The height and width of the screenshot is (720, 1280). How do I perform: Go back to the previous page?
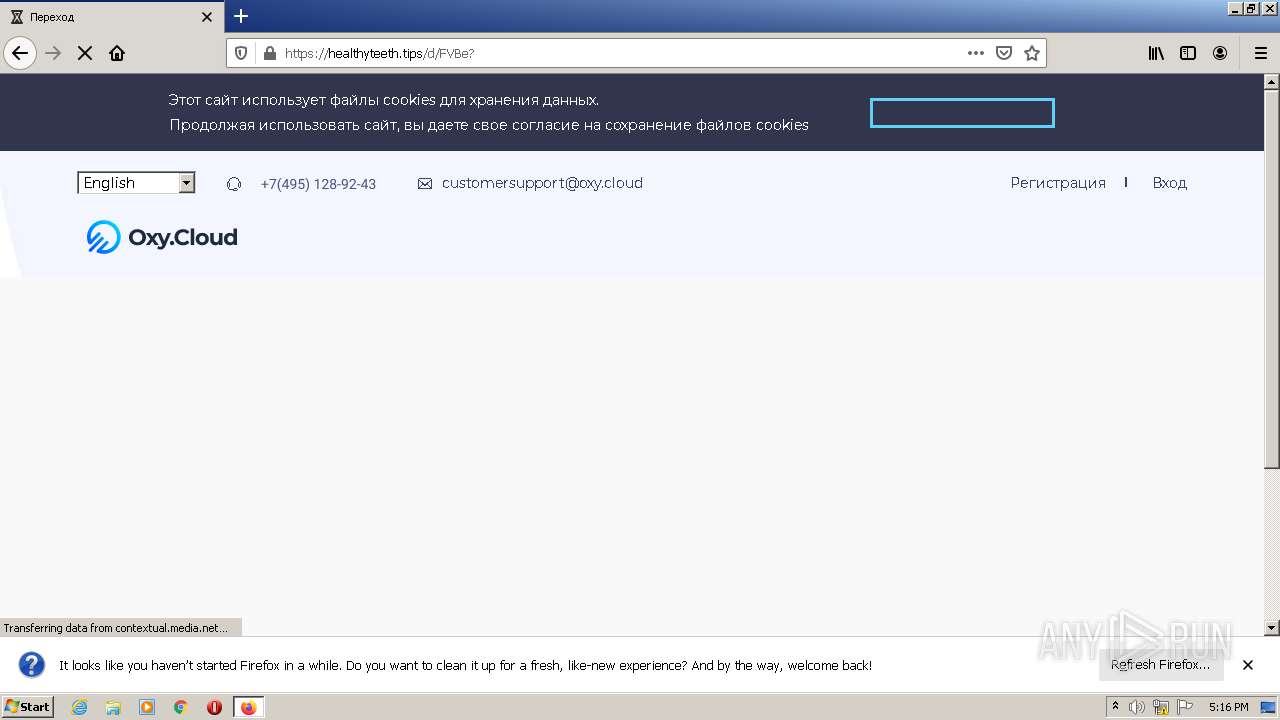point(20,53)
